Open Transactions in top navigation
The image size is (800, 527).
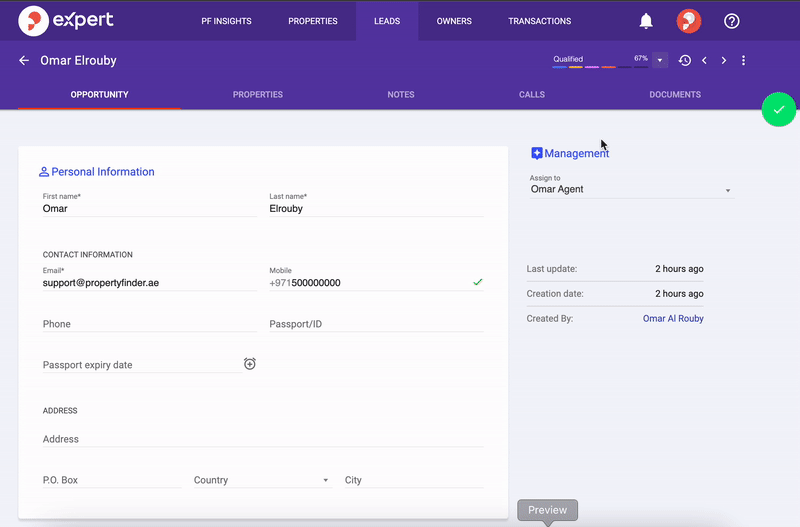540,21
